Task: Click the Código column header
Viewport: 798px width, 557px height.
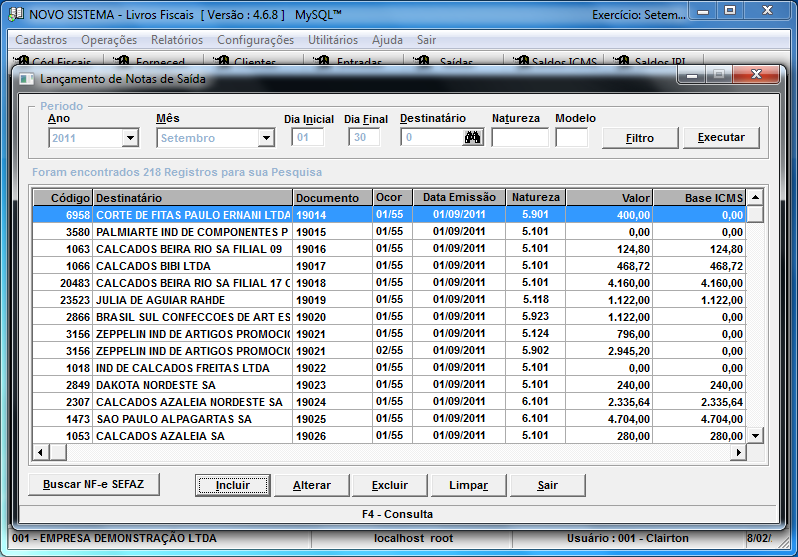Action: click(x=63, y=198)
